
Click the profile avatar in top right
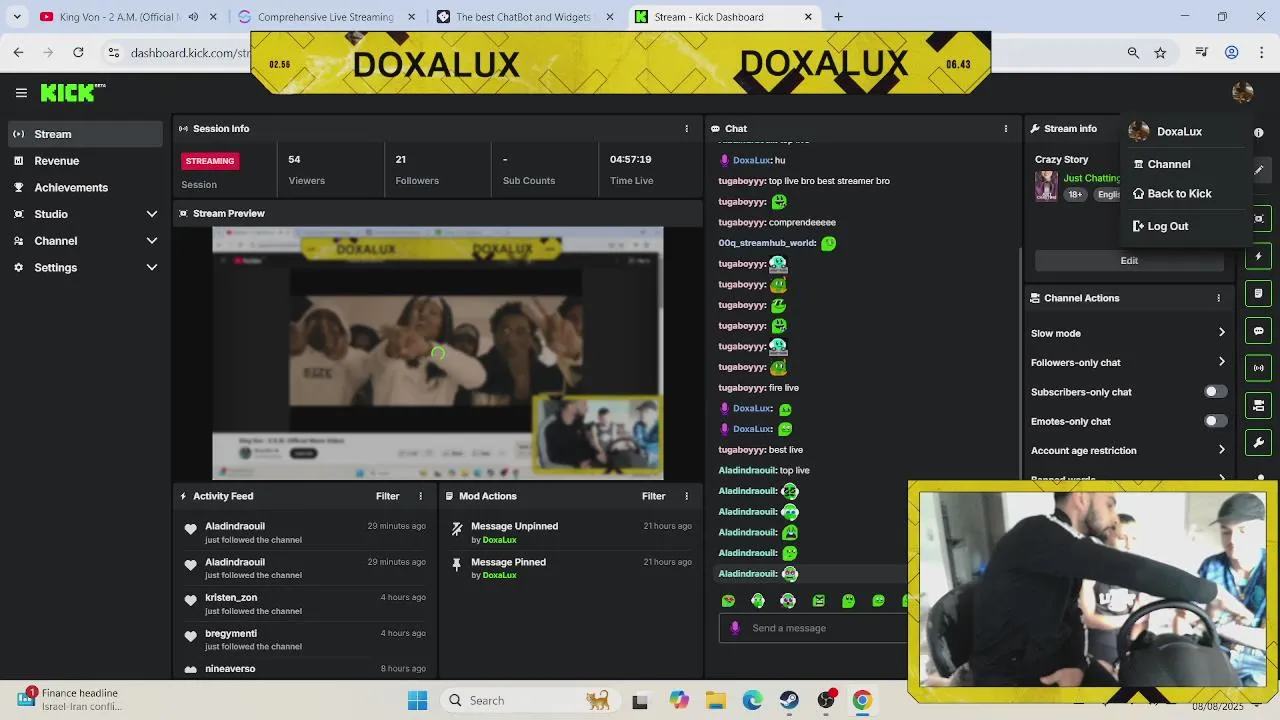(1243, 93)
